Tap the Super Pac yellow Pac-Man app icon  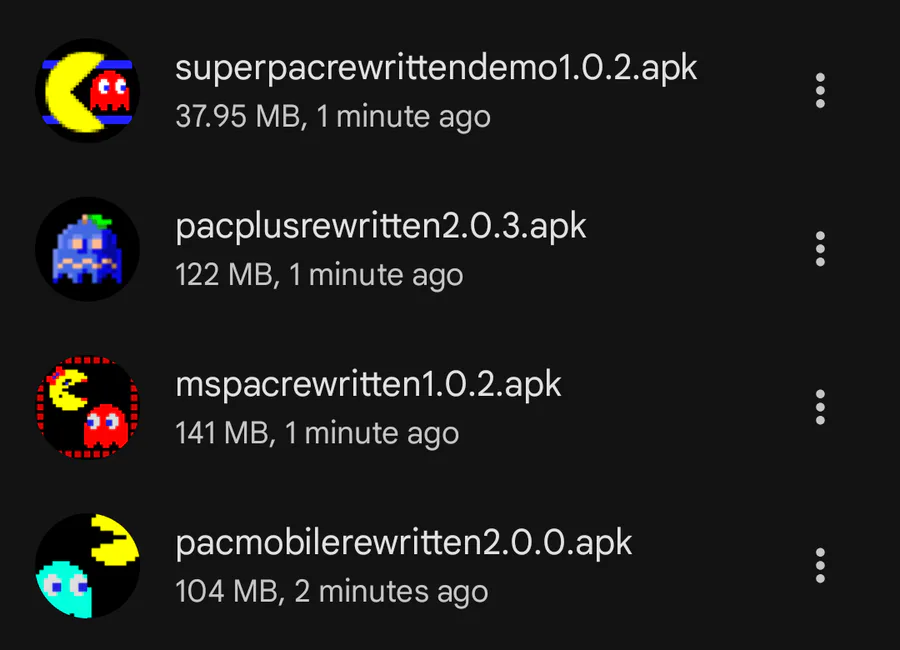[87, 91]
